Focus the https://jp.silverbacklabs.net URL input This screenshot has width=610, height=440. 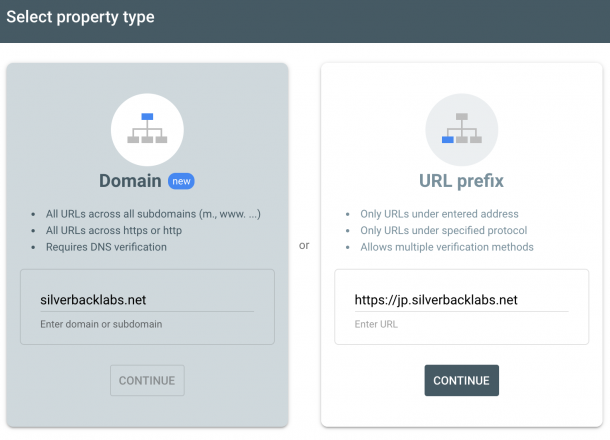[x=461, y=300]
